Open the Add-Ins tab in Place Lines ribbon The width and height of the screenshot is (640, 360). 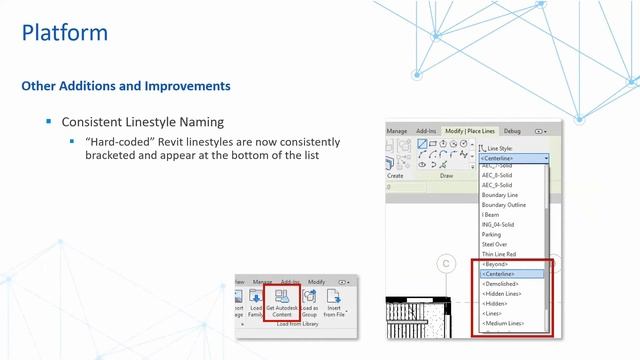pyautogui.click(x=426, y=131)
